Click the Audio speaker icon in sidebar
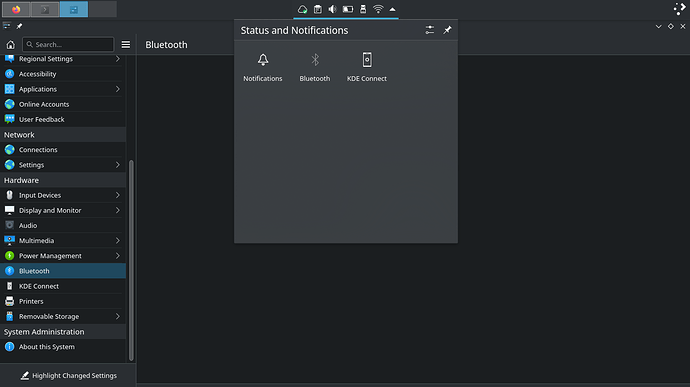 coord(10,225)
